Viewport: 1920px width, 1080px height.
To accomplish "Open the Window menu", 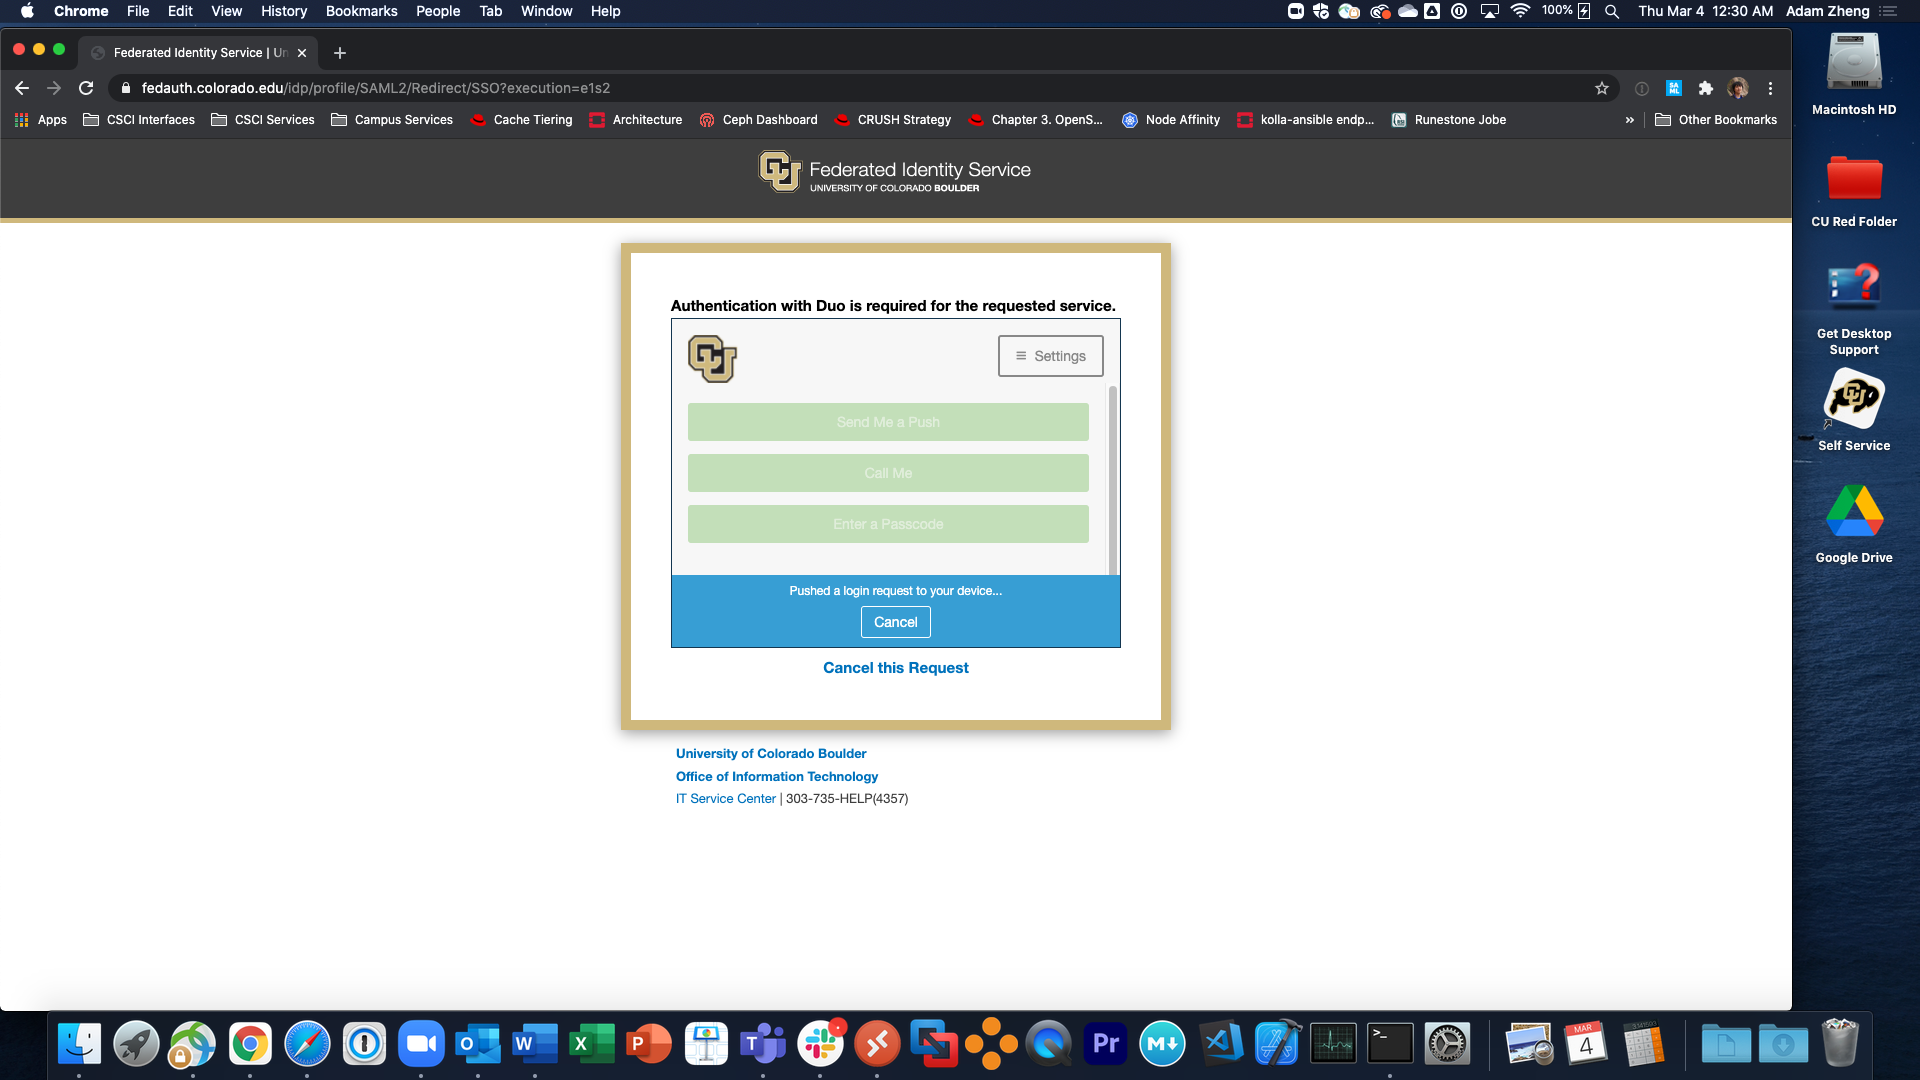I will pos(546,11).
